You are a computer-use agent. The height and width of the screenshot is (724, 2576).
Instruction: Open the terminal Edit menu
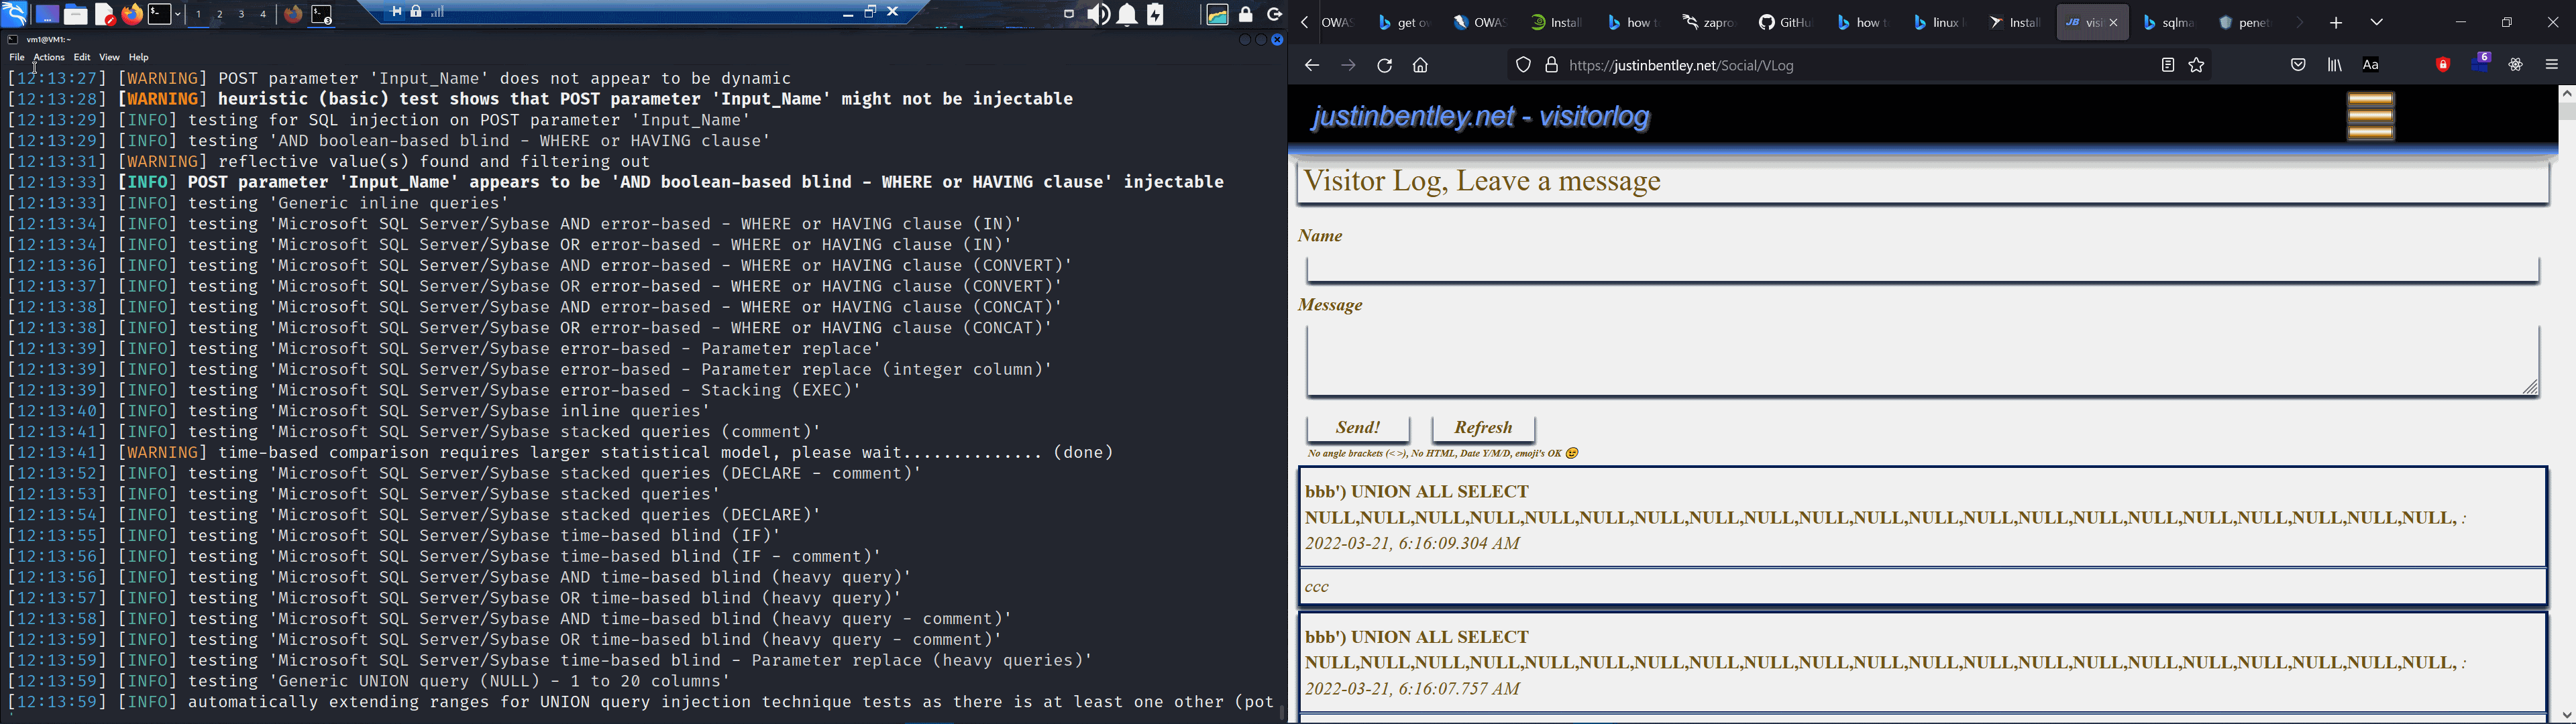pyautogui.click(x=82, y=58)
